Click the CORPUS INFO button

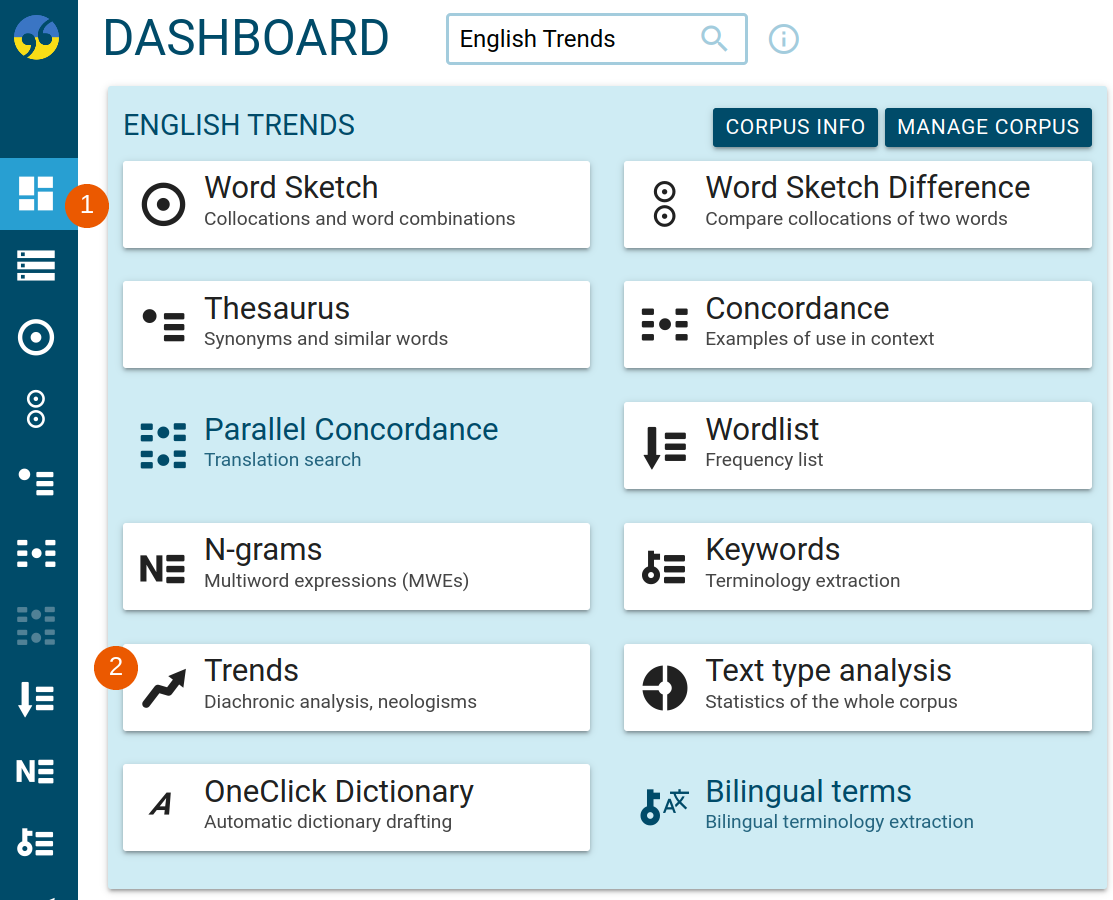click(795, 127)
